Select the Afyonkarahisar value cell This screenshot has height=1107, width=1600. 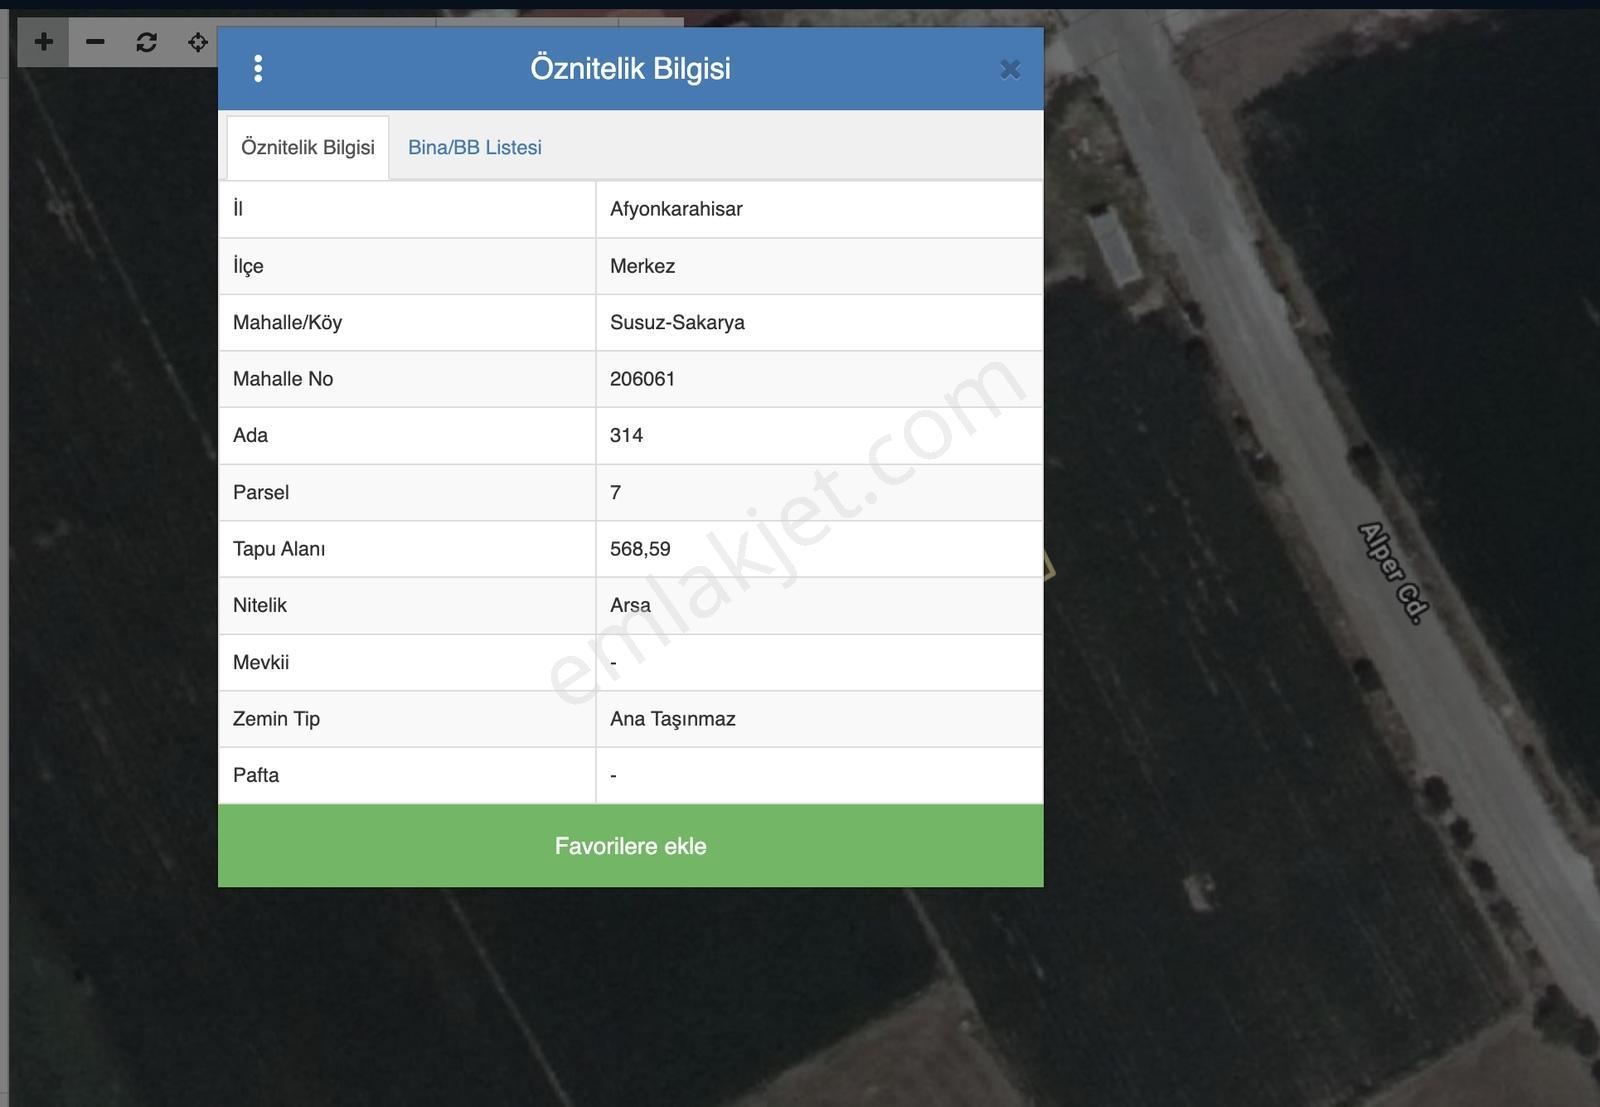click(819, 209)
